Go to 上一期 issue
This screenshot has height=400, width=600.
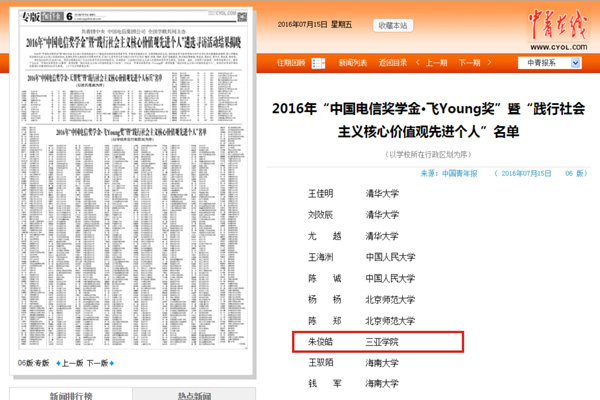pyautogui.click(x=437, y=63)
